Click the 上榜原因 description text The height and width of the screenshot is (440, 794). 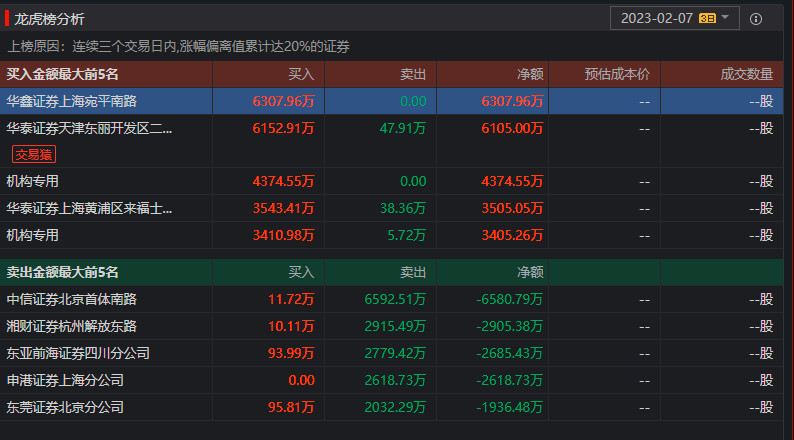coord(179,46)
